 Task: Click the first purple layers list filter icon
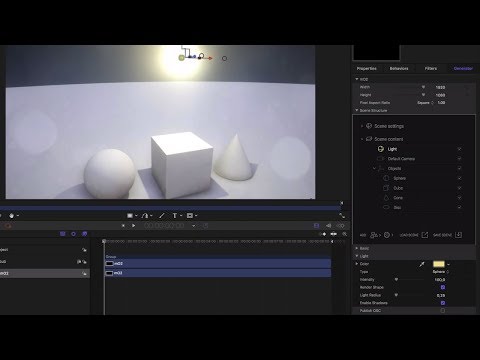click(62, 234)
